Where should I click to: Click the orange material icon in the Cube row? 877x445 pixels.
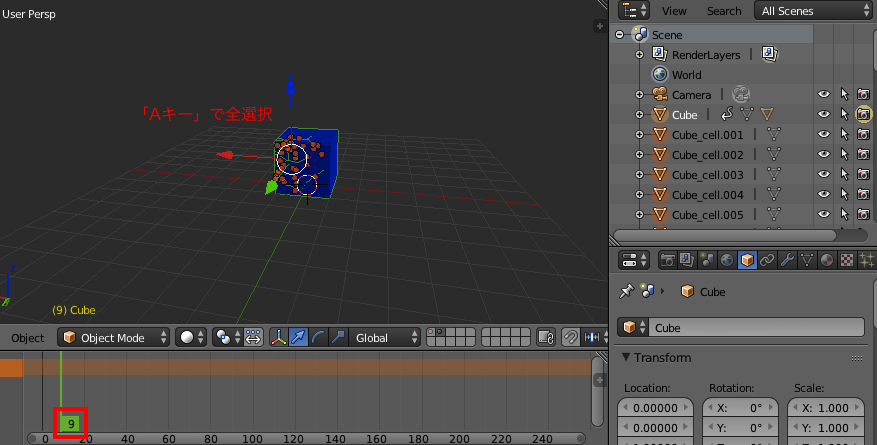pyautogui.click(x=767, y=114)
